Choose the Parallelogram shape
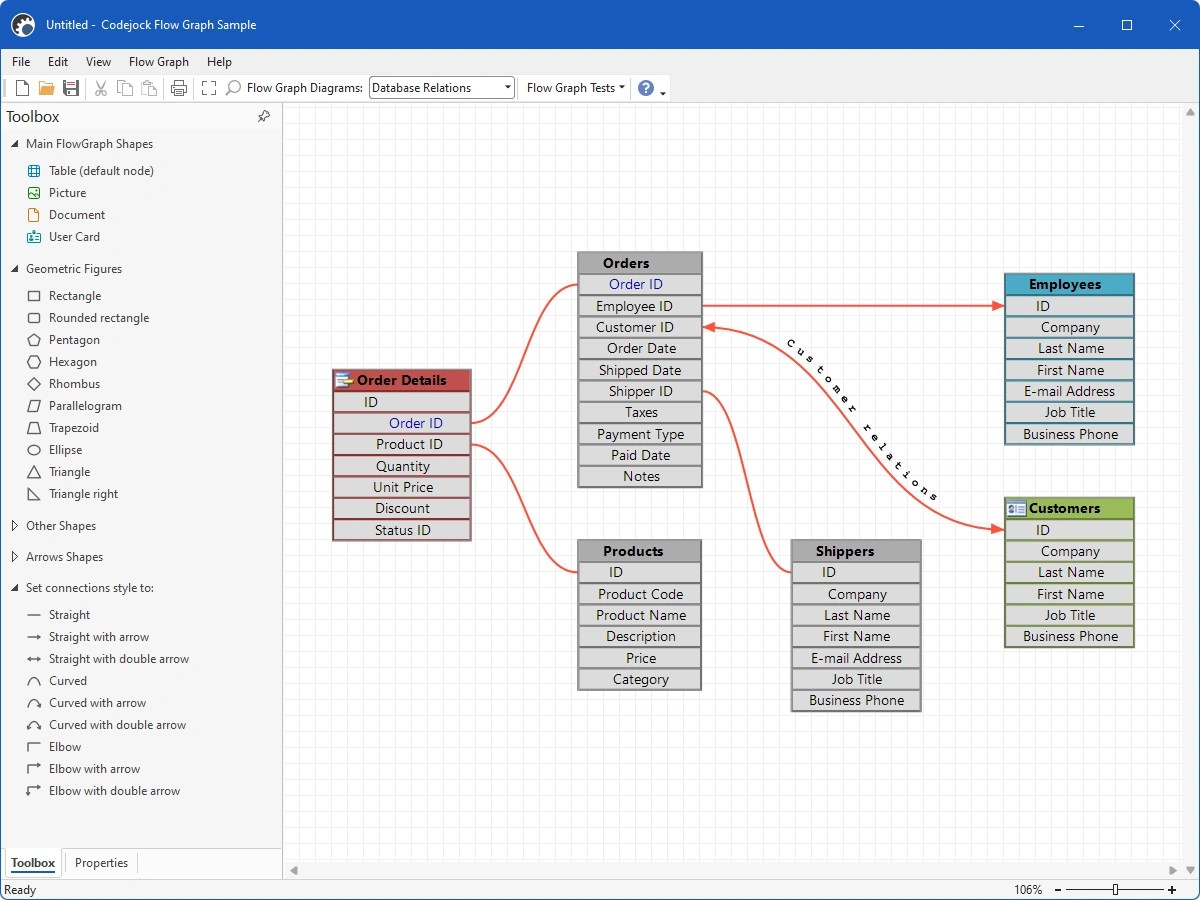 [85, 406]
